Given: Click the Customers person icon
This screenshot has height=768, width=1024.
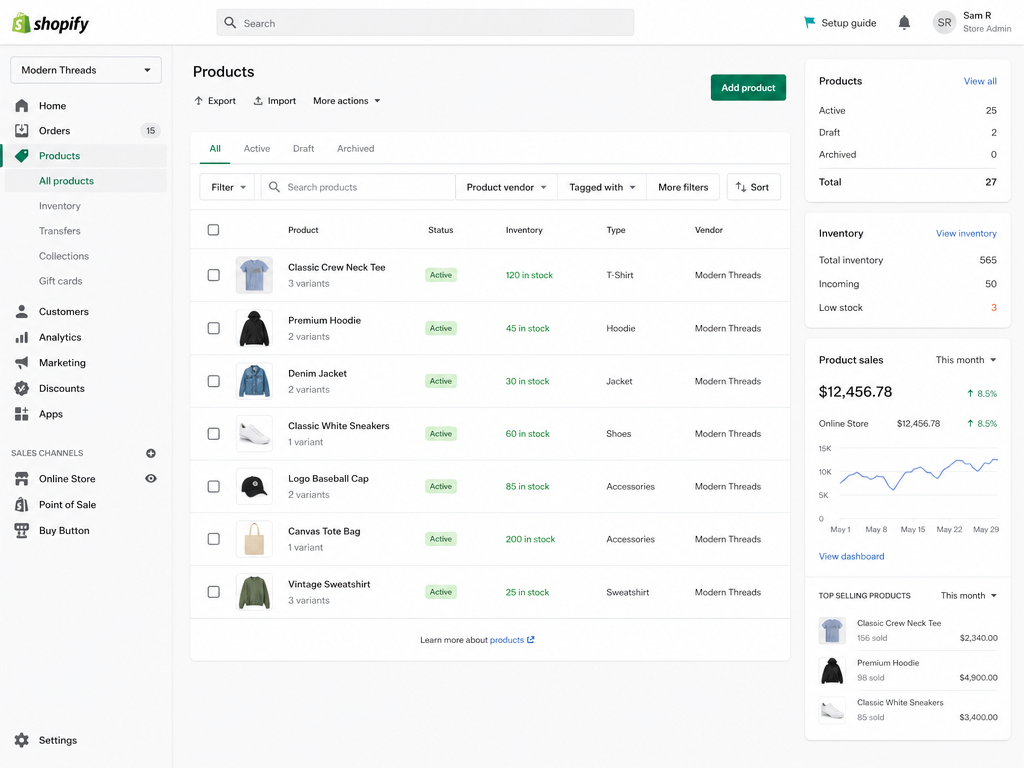Looking at the screenshot, I should click(x=22, y=312).
